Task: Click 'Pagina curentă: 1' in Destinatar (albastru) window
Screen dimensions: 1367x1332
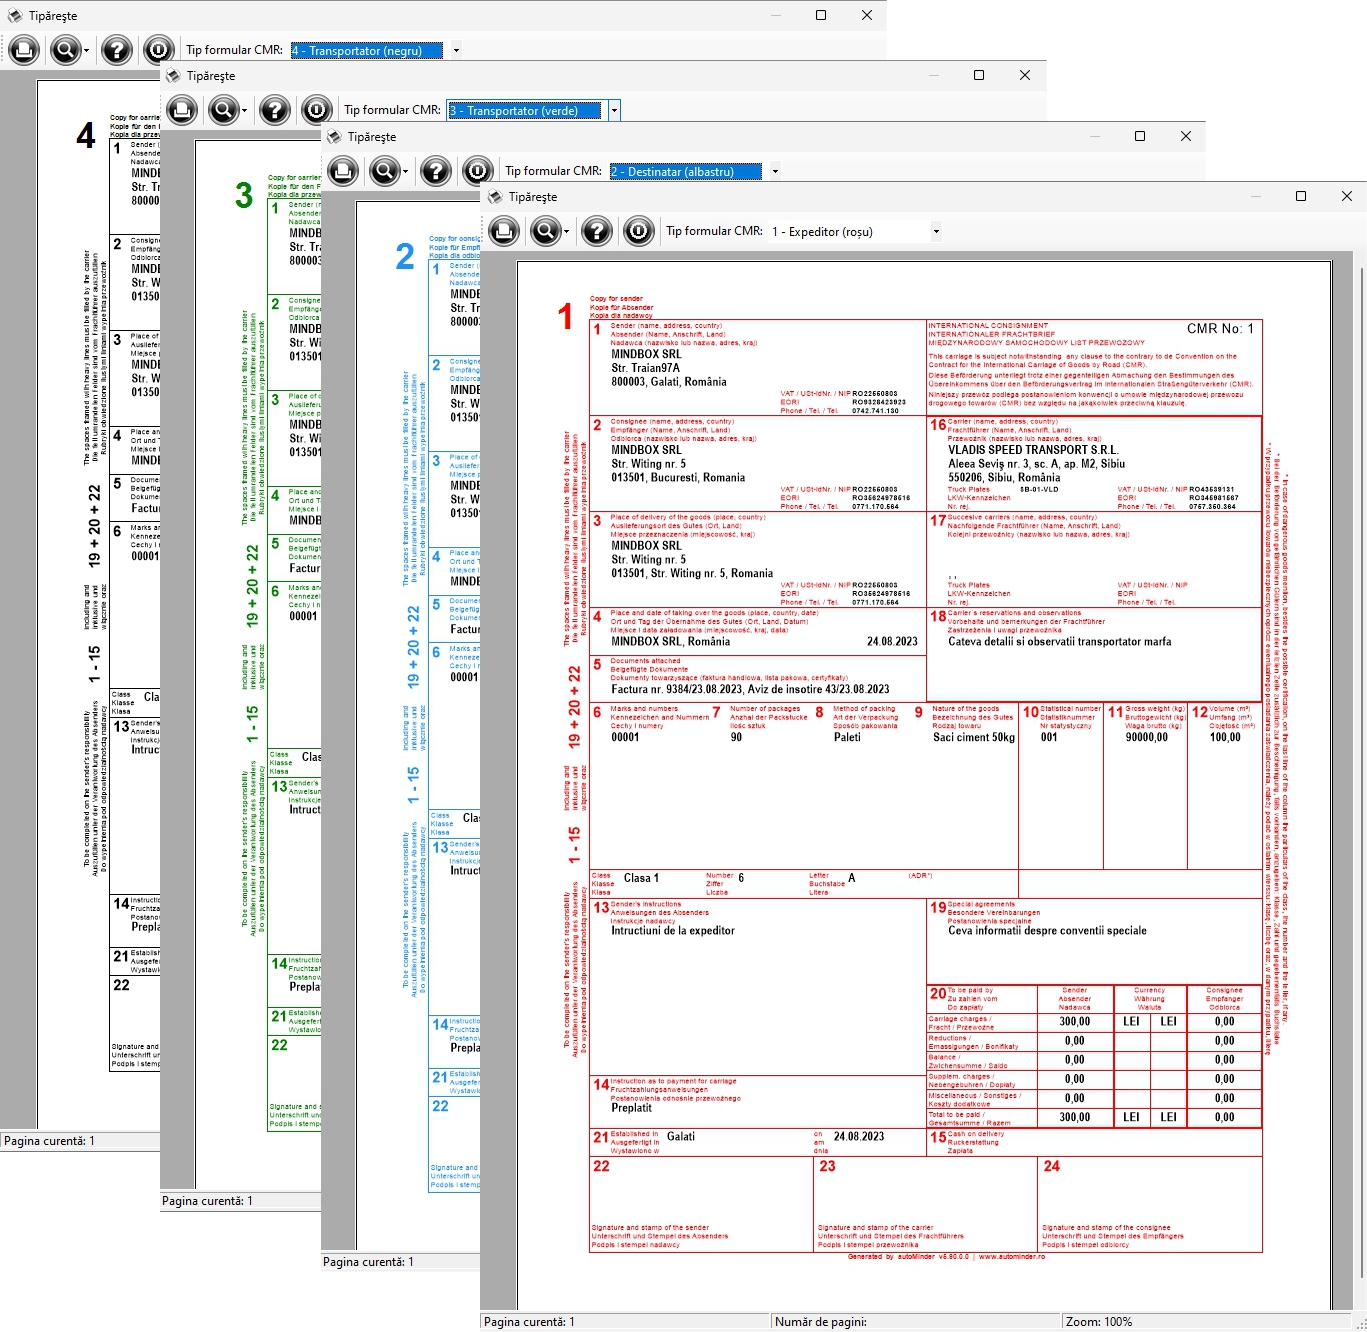Action: [x=368, y=1262]
